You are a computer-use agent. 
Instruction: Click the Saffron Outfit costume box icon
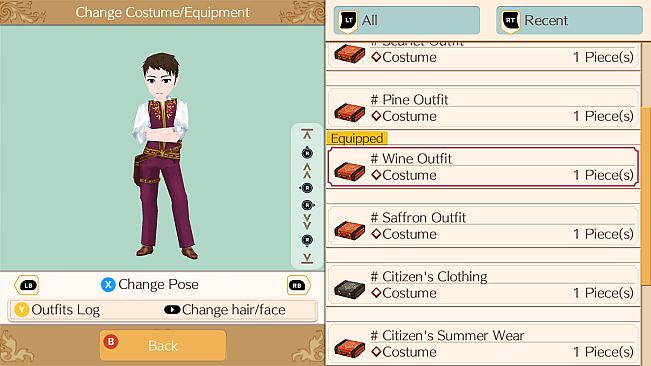coord(350,230)
